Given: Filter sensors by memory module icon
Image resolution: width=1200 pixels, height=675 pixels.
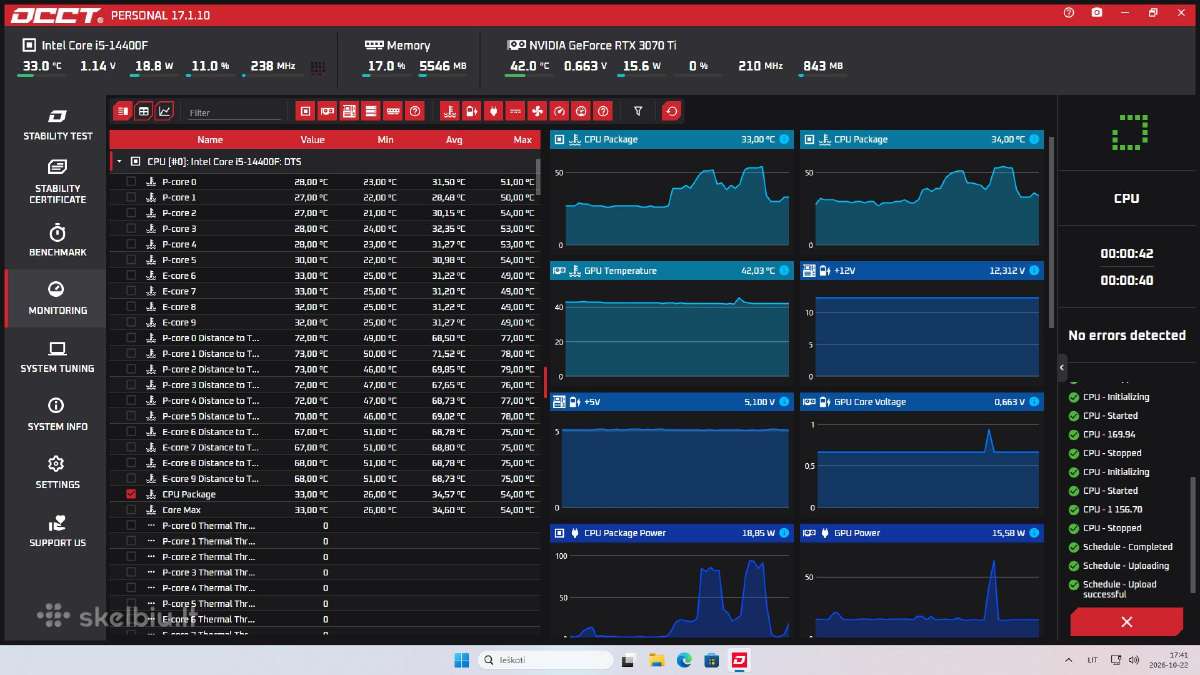Looking at the screenshot, I should (x=393, y=111).
